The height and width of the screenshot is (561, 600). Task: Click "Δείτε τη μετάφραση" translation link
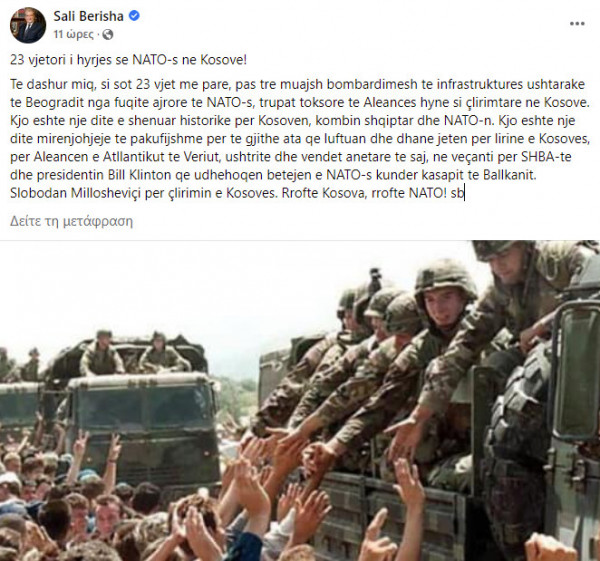click(71, 221)
